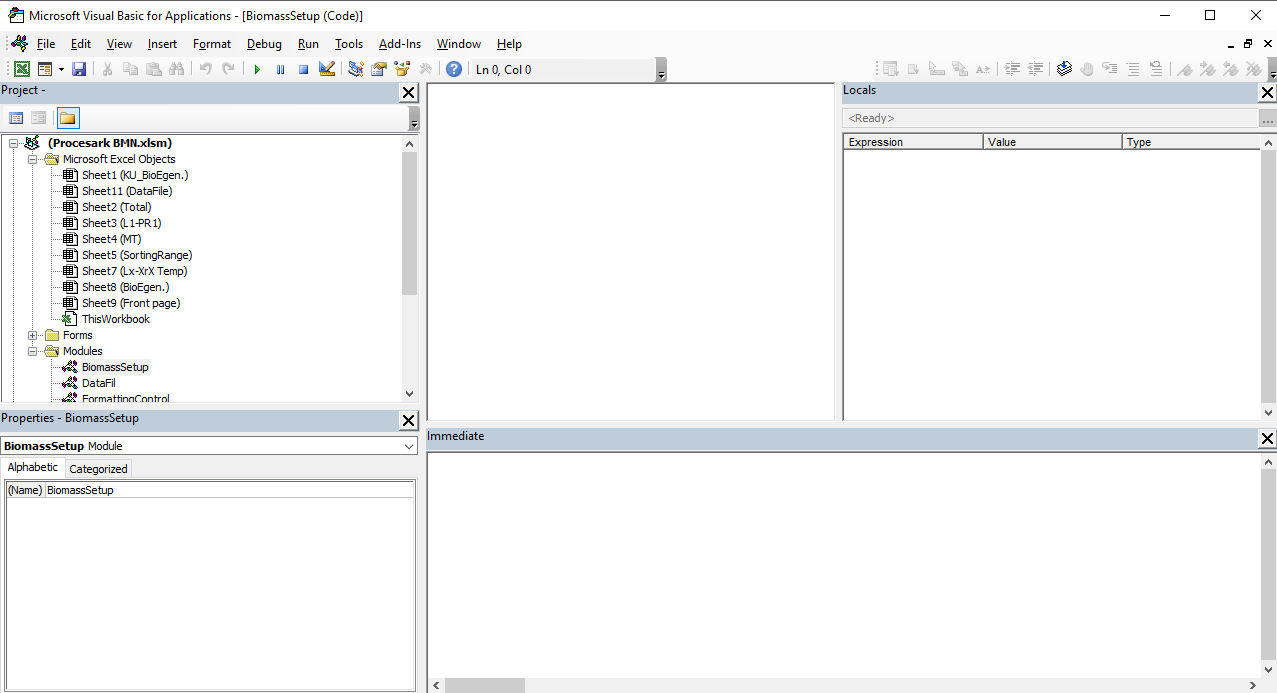The height and width of the screenshot is (693, 1277).
Task: Click the Parameter Info icon
Action: coord(960,69)
